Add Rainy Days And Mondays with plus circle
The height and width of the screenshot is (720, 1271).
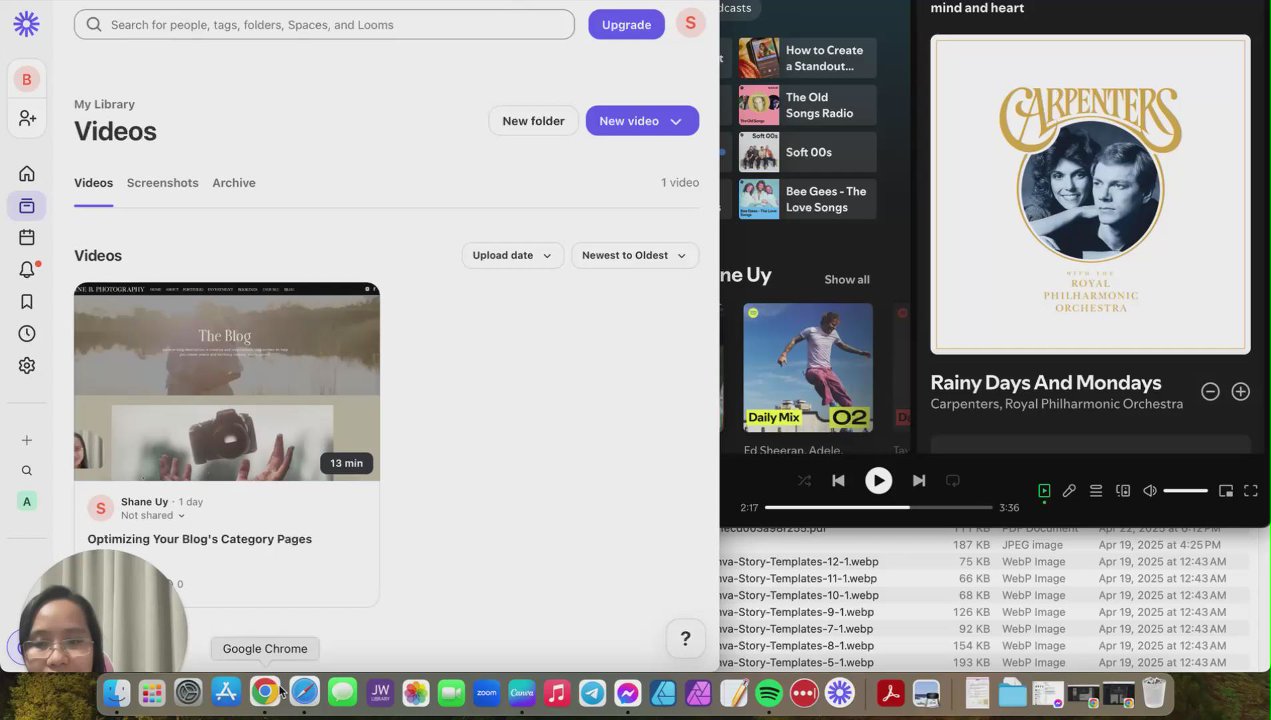coord(1240,392)
